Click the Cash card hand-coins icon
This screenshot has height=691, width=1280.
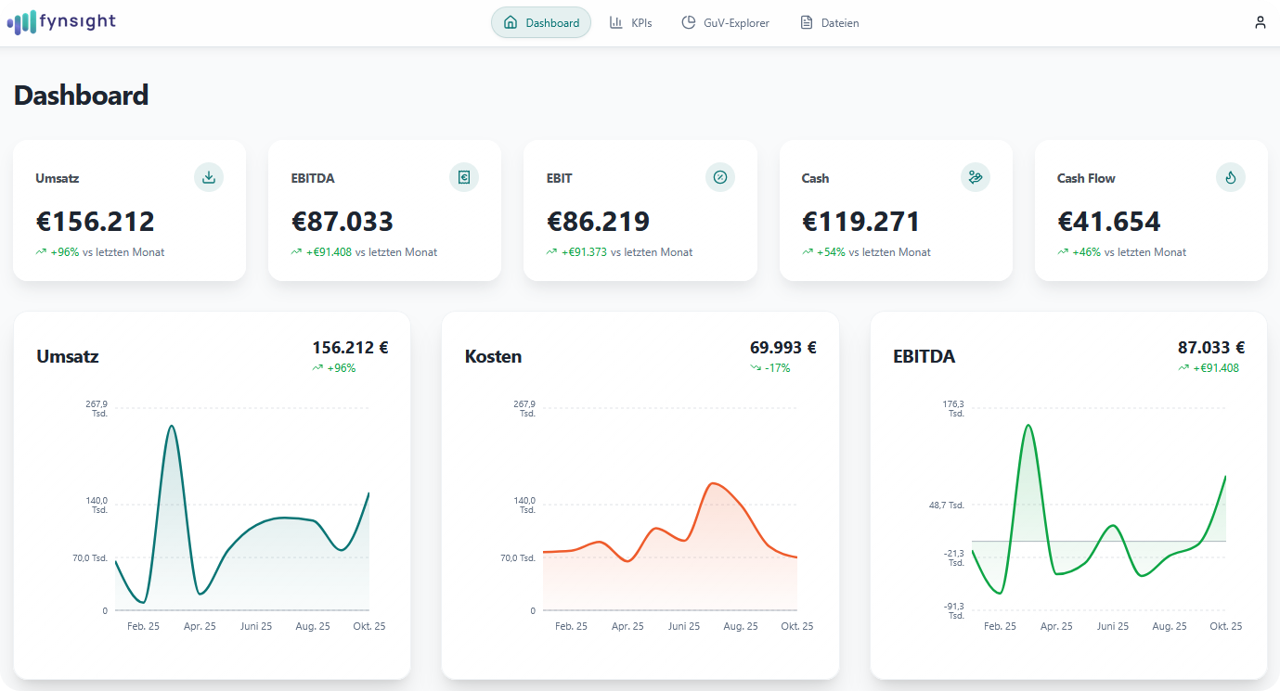pyautogui.click(x=975, y=177)
